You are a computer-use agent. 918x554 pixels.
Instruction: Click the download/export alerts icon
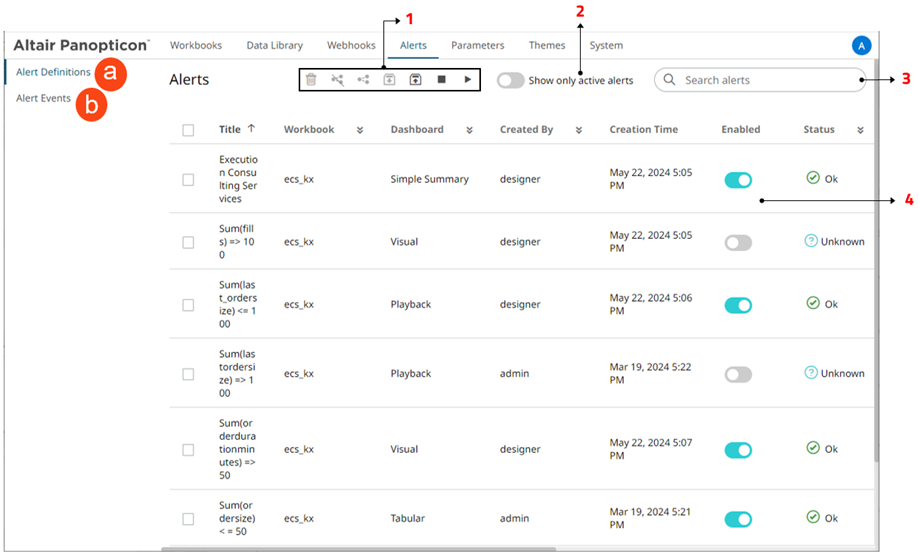tap(389, 80)
